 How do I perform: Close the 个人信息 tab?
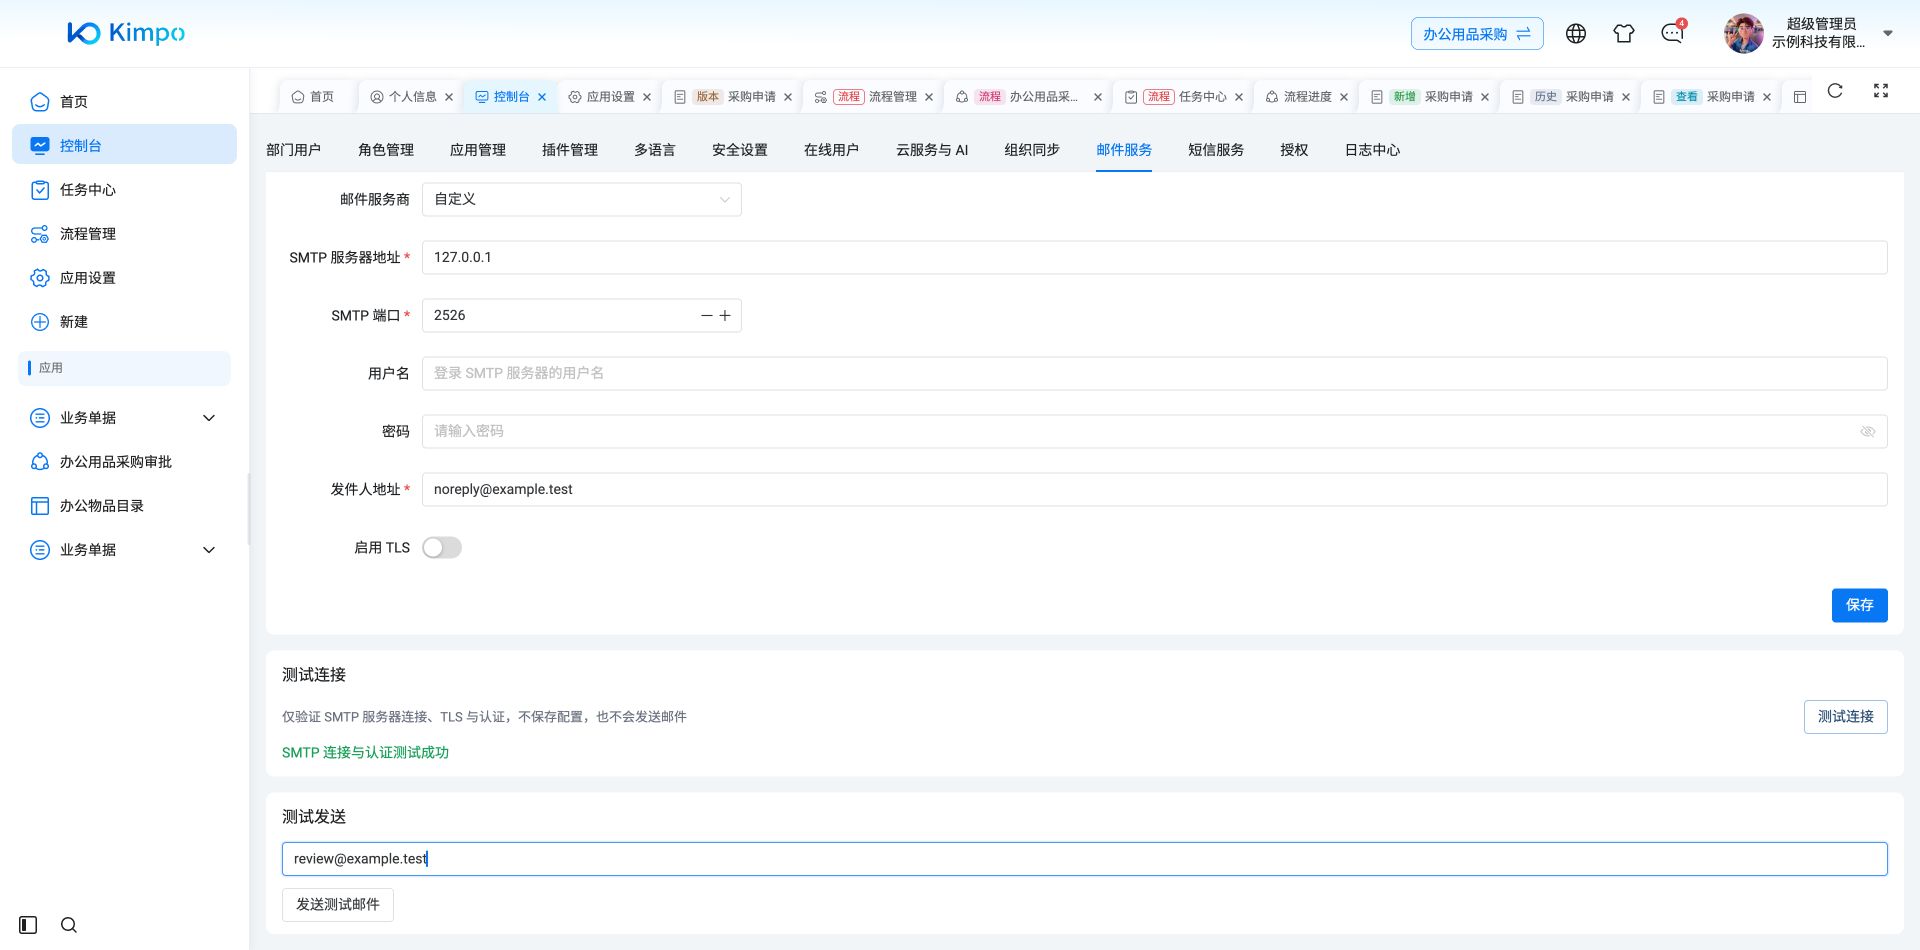(x=449, y=97)
